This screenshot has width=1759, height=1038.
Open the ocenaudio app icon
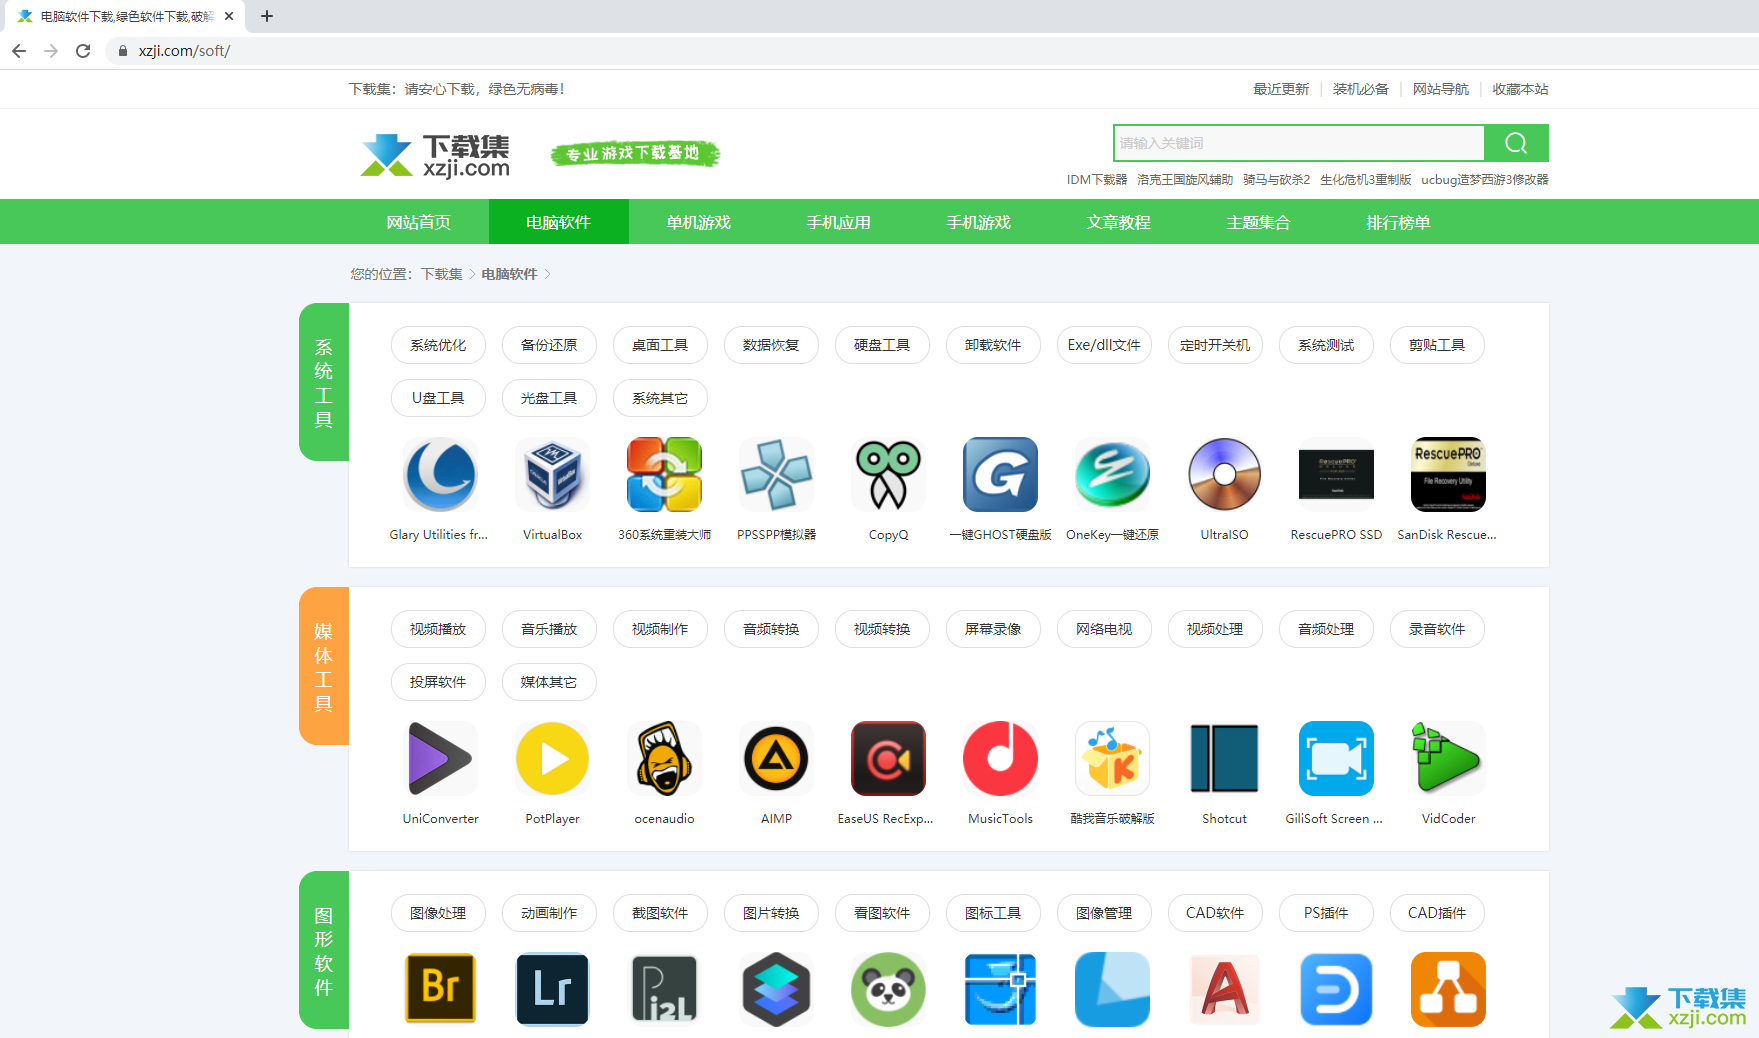pyautogui.click(x=664, y=759)
